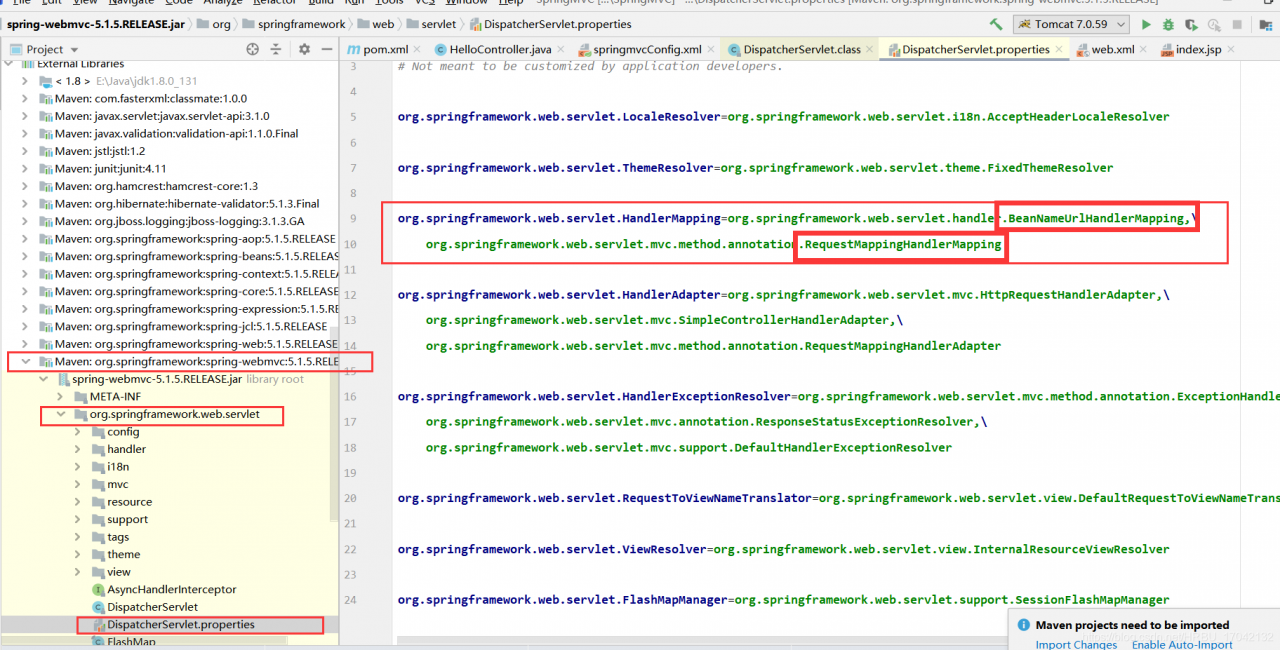
Task: Click the config folder icon
Action: [x=98, y=432]
